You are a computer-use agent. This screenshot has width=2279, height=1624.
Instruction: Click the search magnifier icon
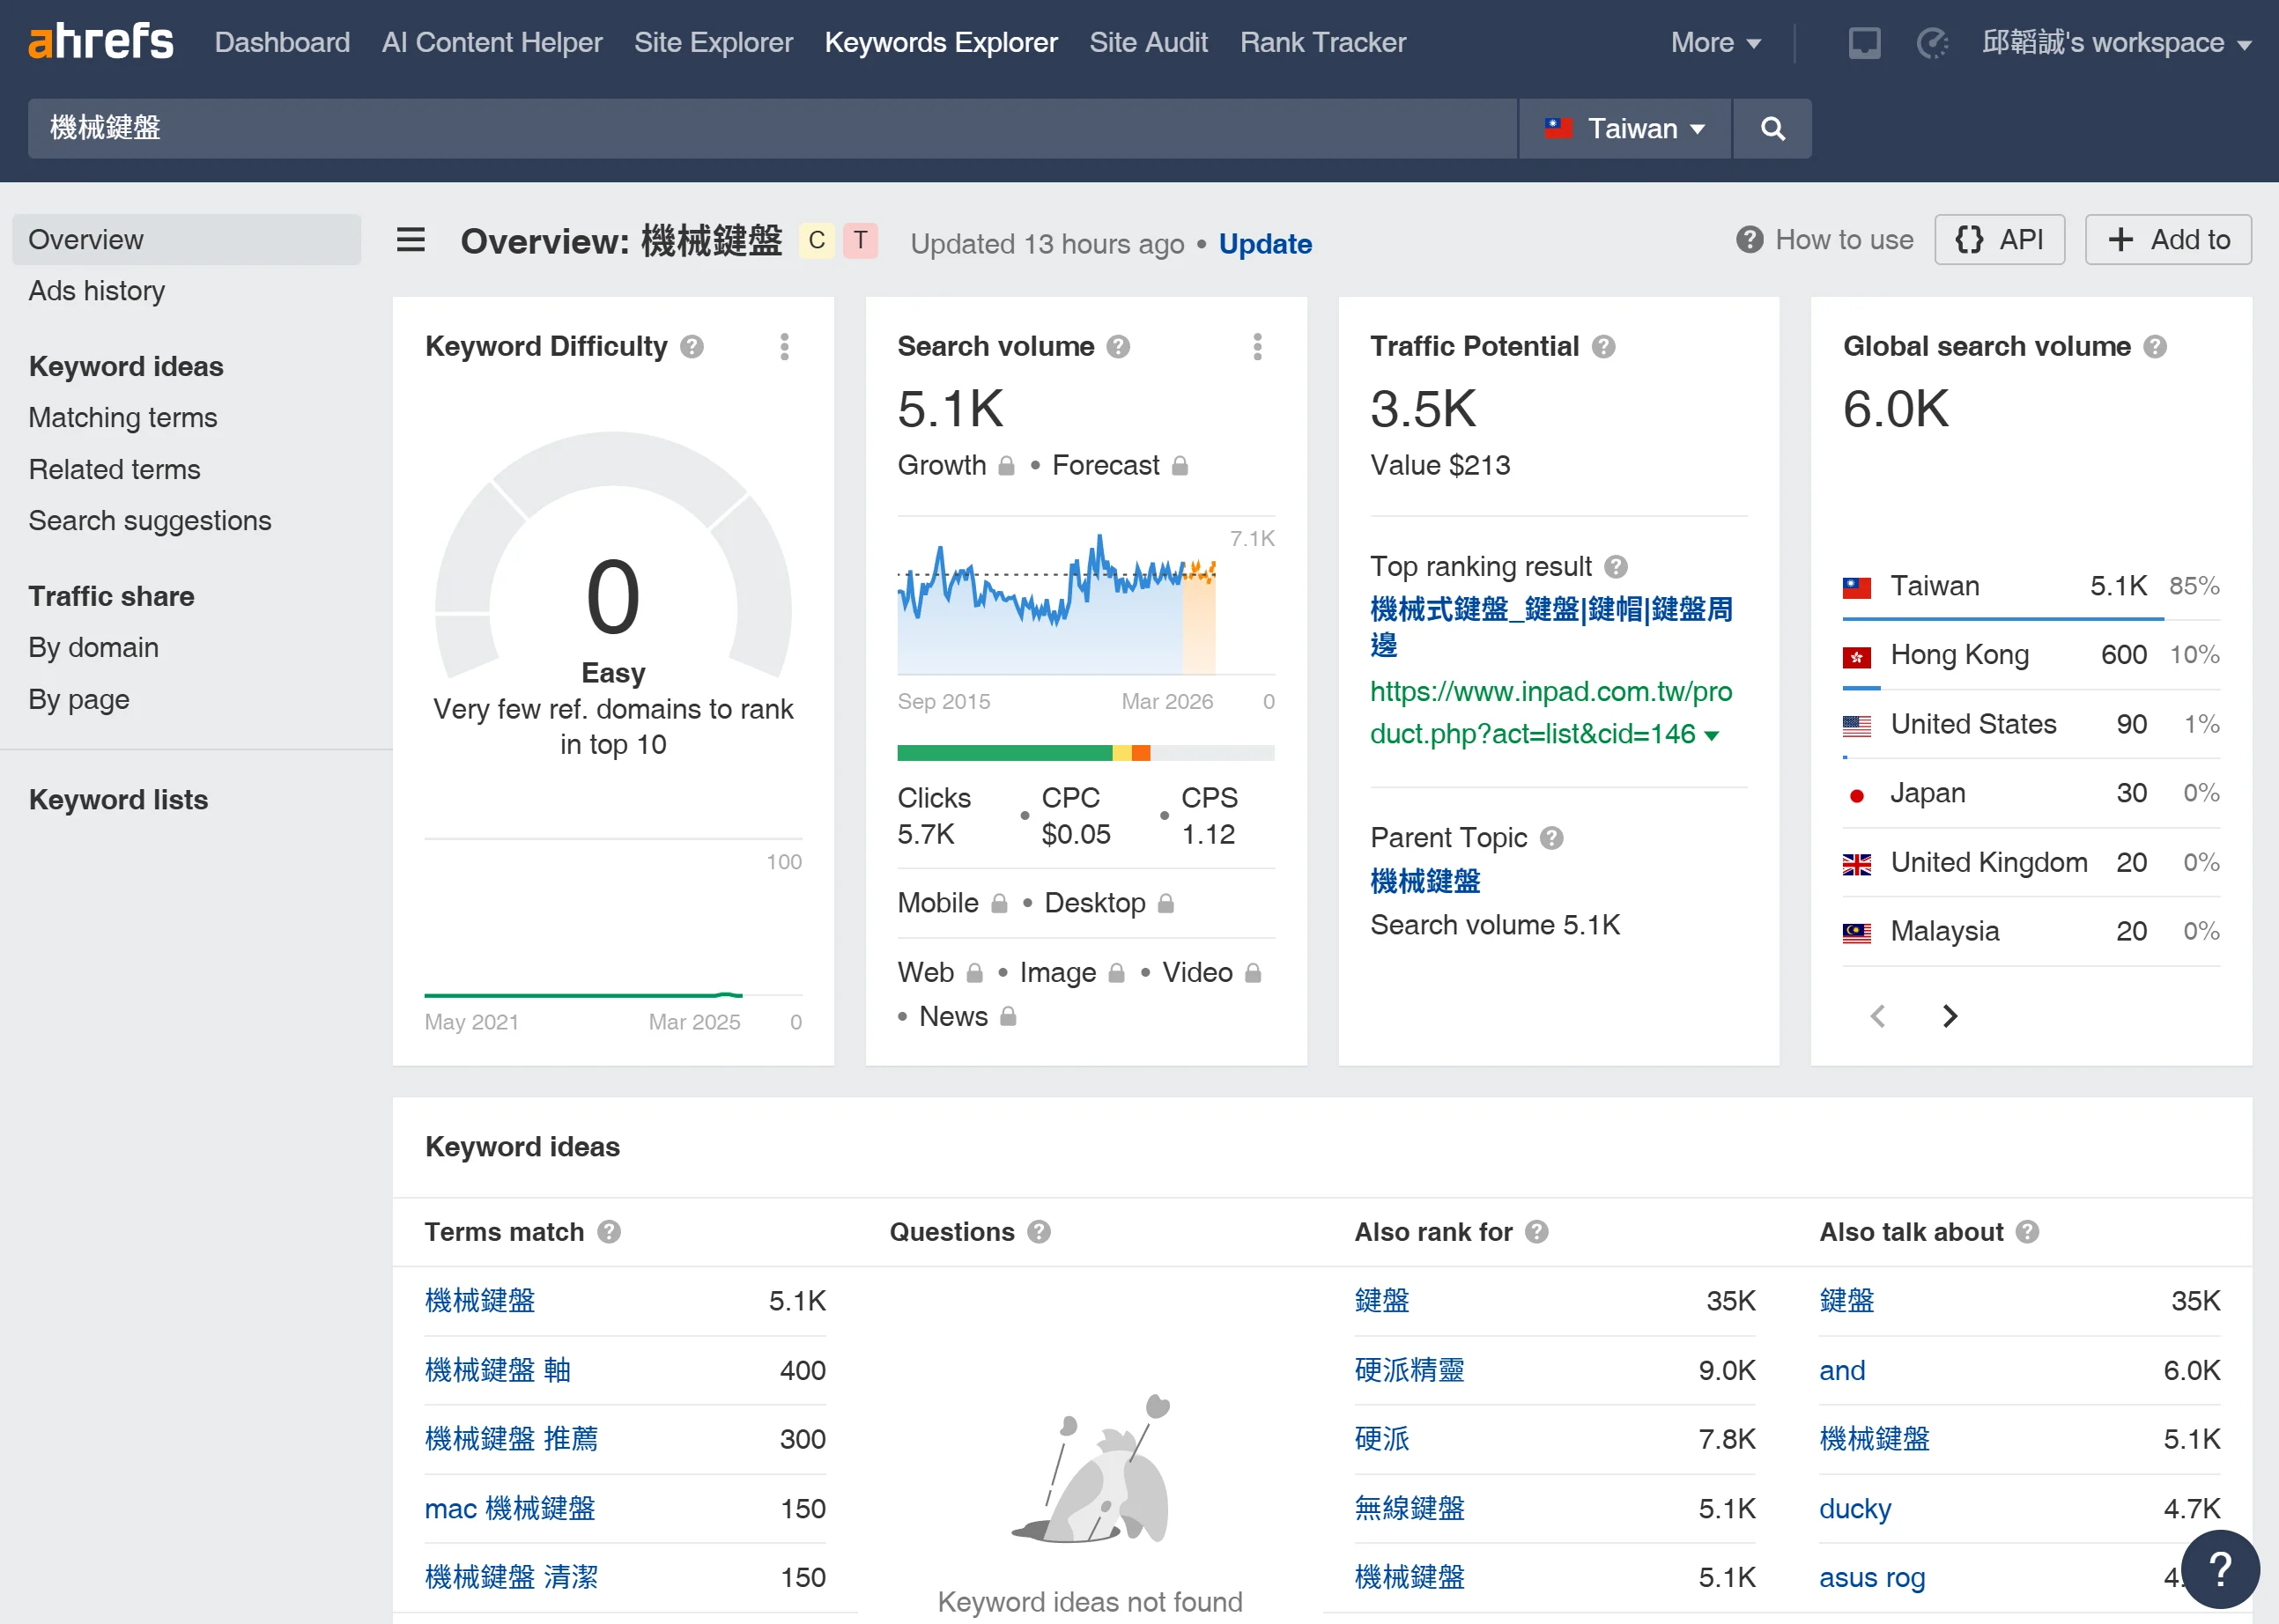(1772, 128)
